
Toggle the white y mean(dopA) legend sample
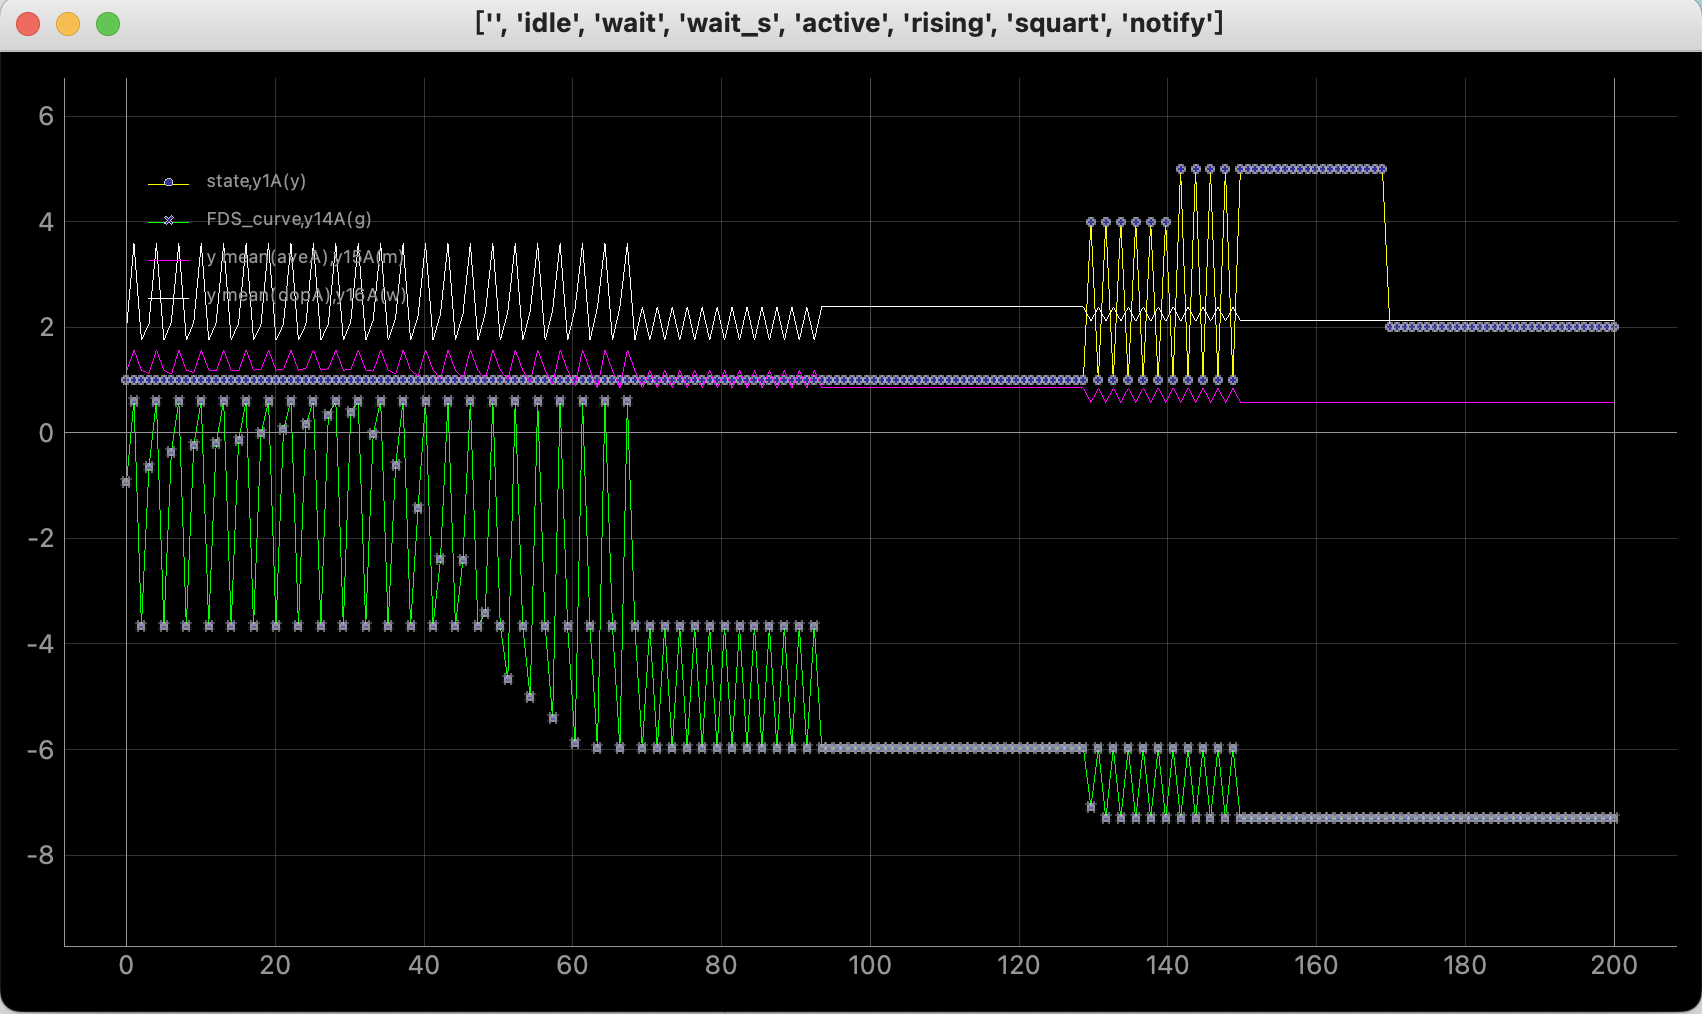click(168, 297)
